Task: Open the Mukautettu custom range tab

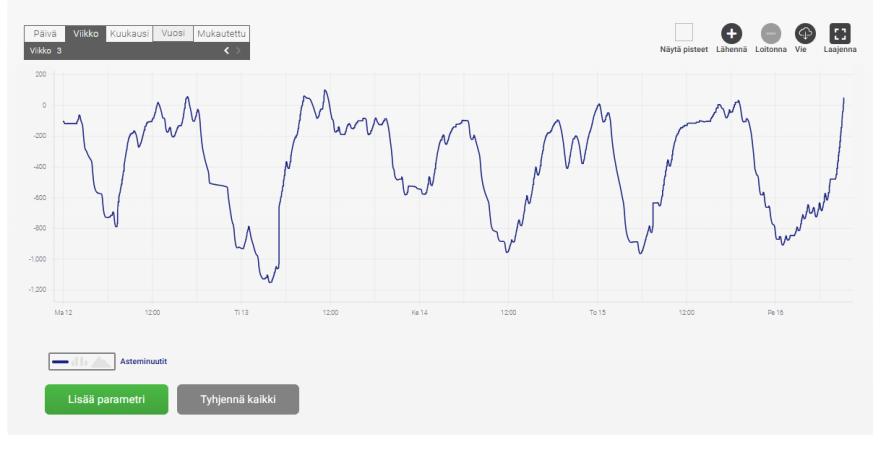Action: 221,33
